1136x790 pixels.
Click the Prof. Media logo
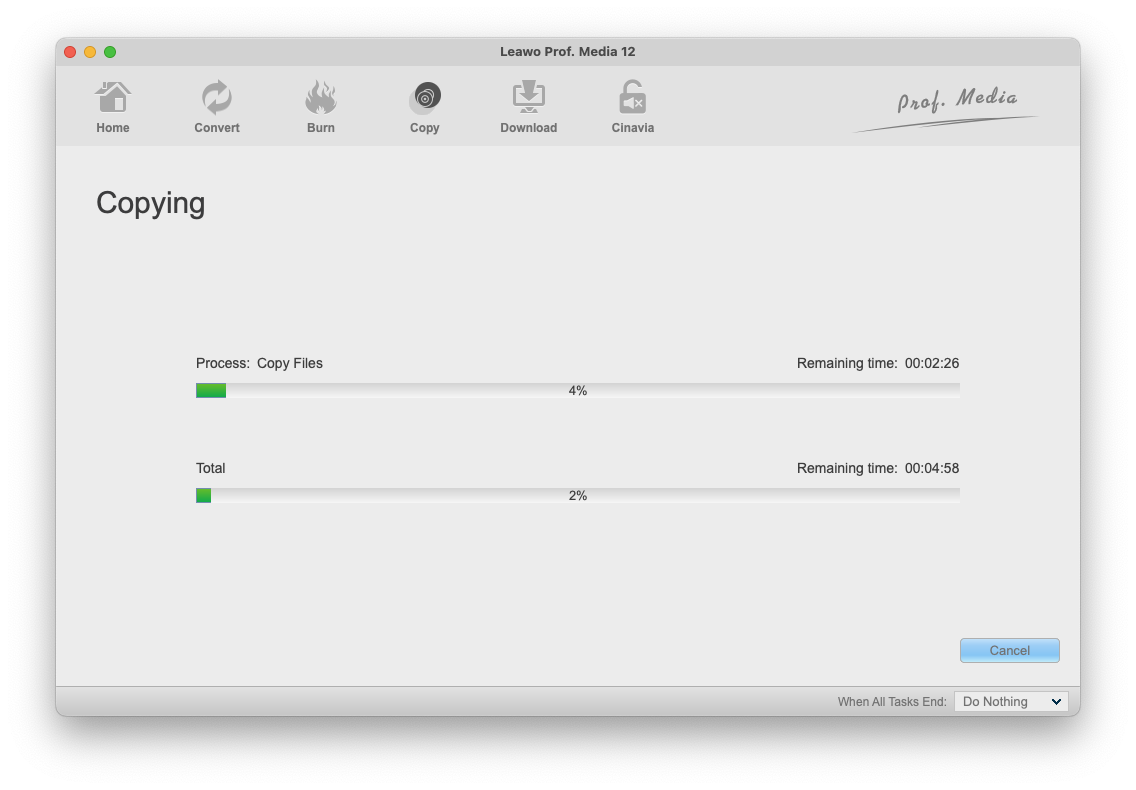(946, 109)
